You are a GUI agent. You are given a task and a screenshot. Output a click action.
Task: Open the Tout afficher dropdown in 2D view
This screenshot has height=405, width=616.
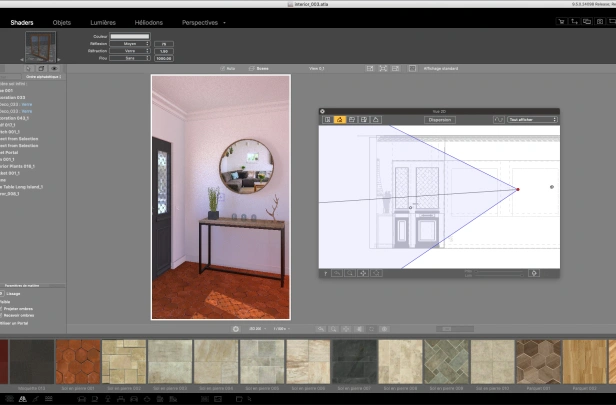coord(532,119)
